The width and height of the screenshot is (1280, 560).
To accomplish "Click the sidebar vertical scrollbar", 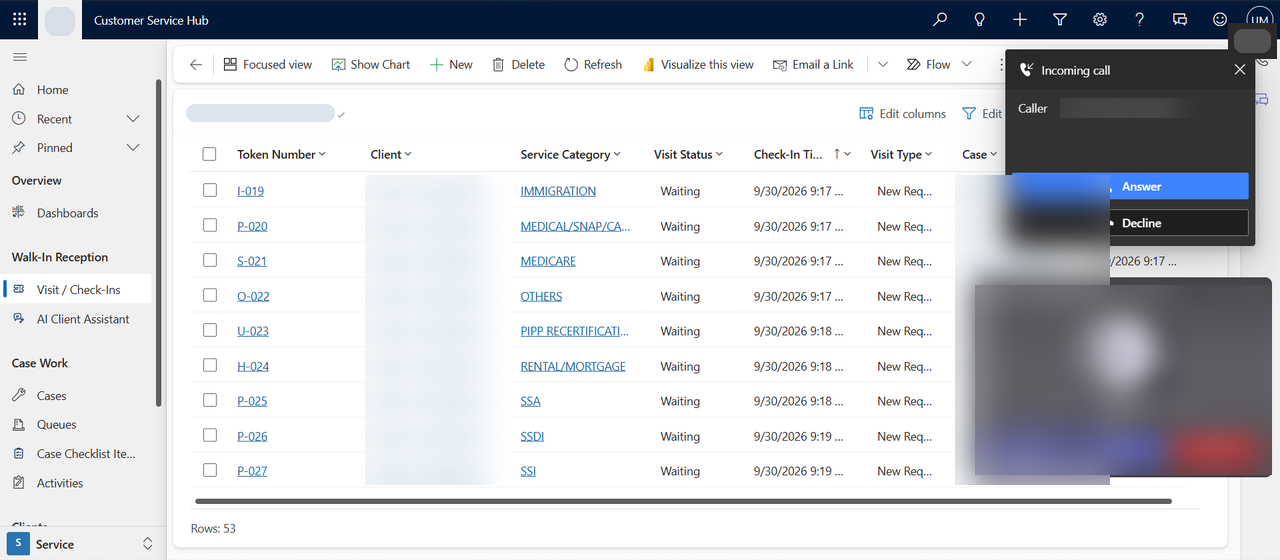I will pos(158,242).
